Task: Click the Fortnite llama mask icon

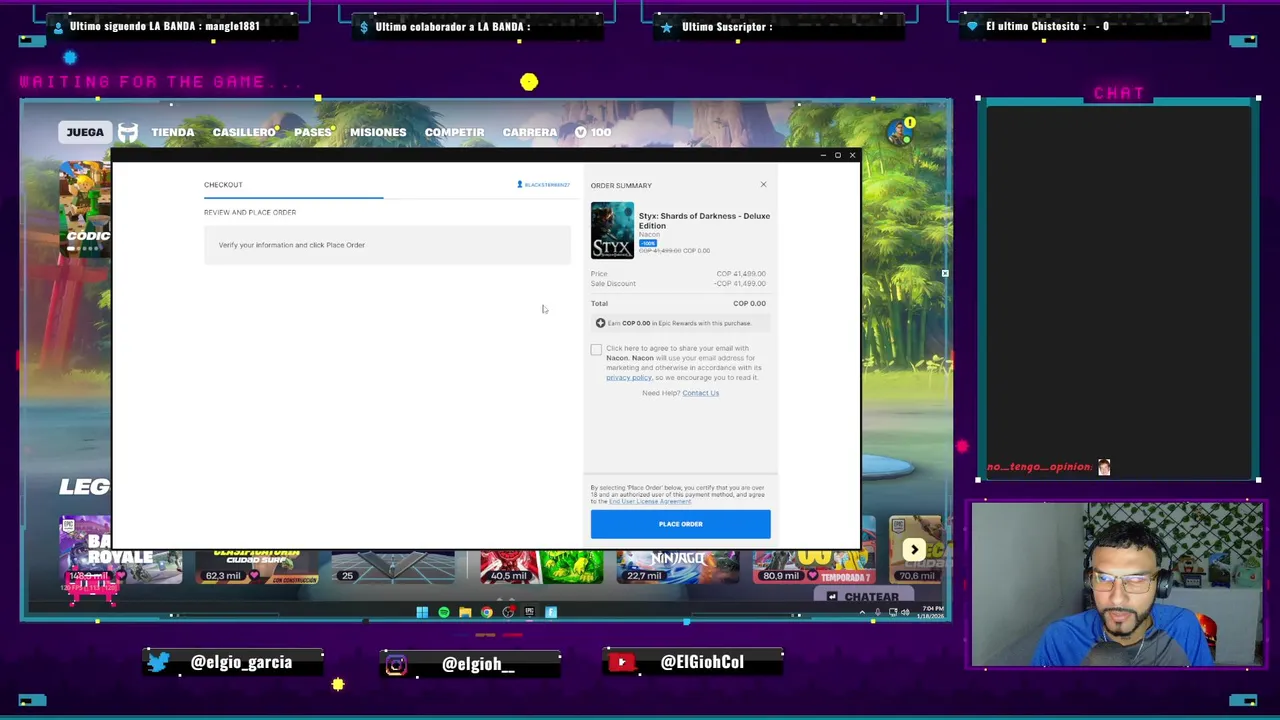Action: coord(128,132)
